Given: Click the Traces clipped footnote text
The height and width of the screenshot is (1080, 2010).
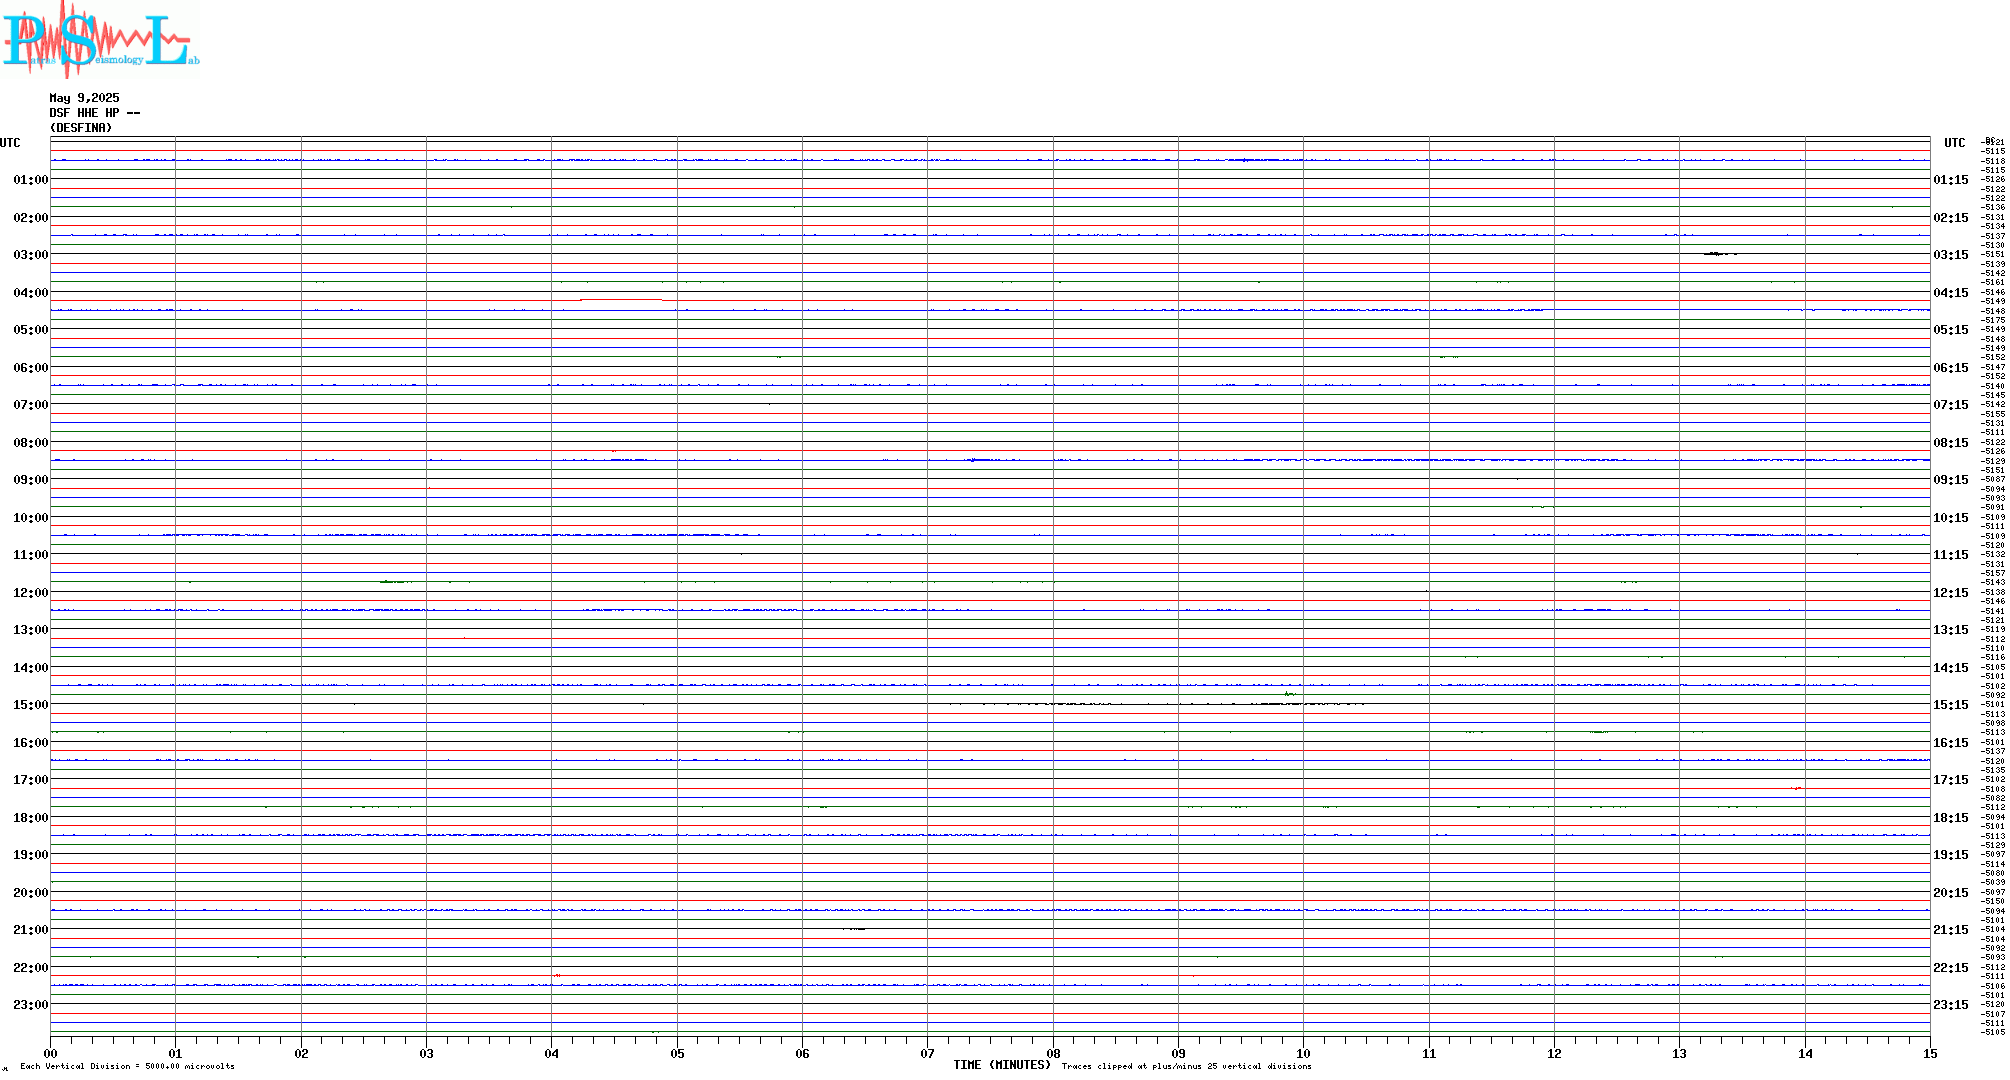Looking at the screenshot, I should [x=1186, y=1066].
